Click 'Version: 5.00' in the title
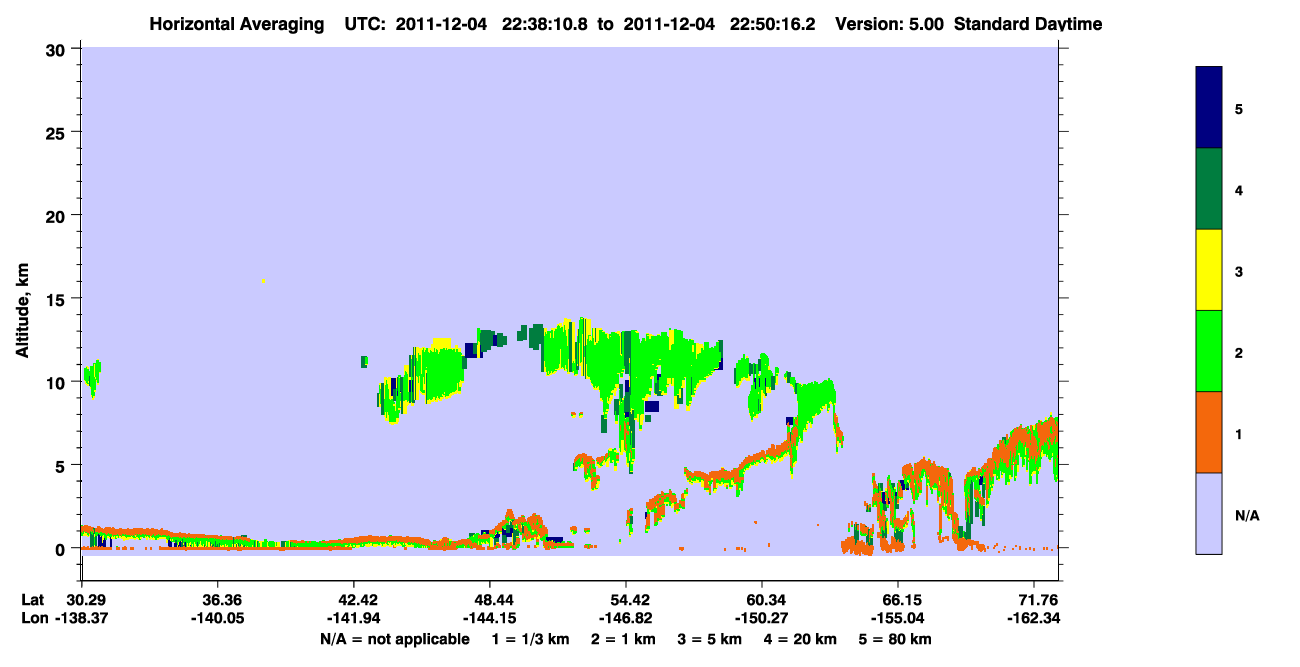Image resolution: width=1300 pixels, height=667 pixels. (889, 24)
